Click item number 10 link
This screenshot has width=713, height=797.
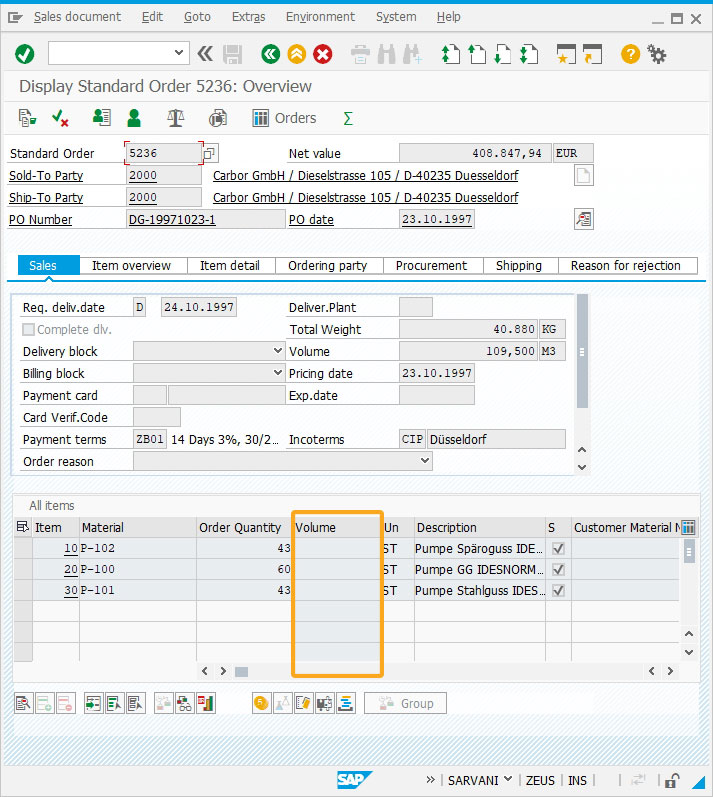pyautogui.click(x=71, y=548)
